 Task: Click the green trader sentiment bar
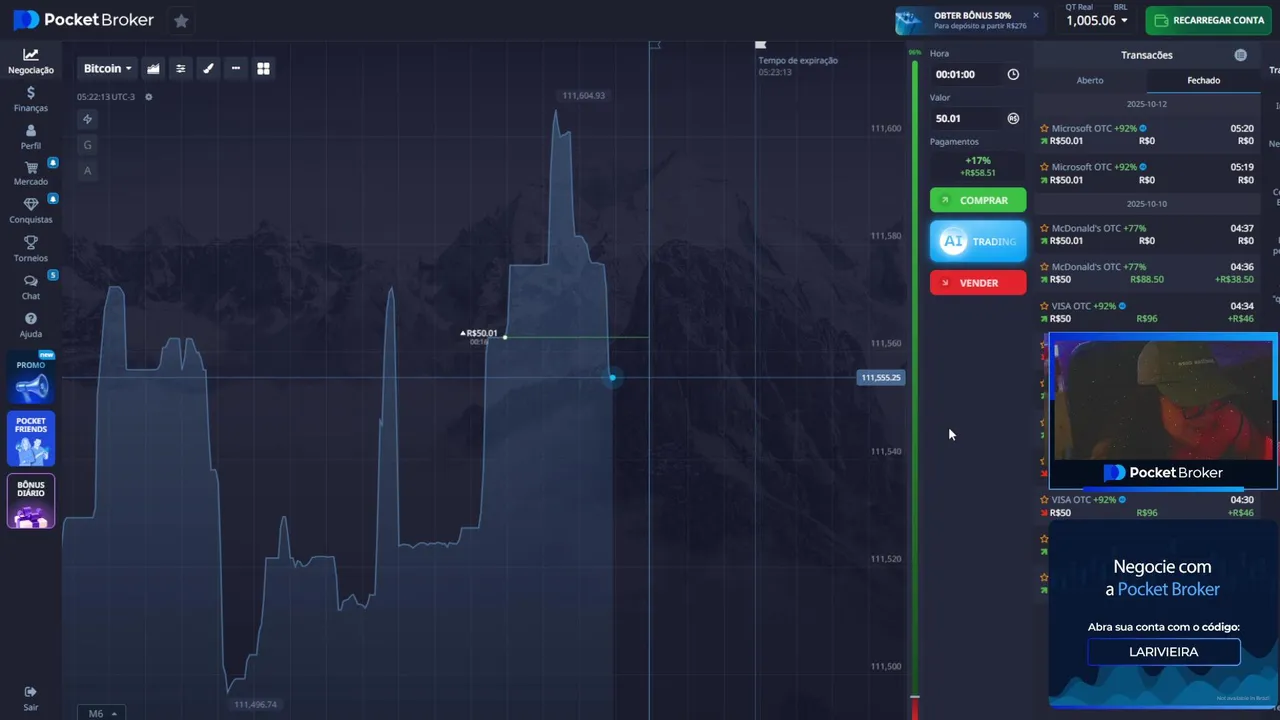[914, 377]
